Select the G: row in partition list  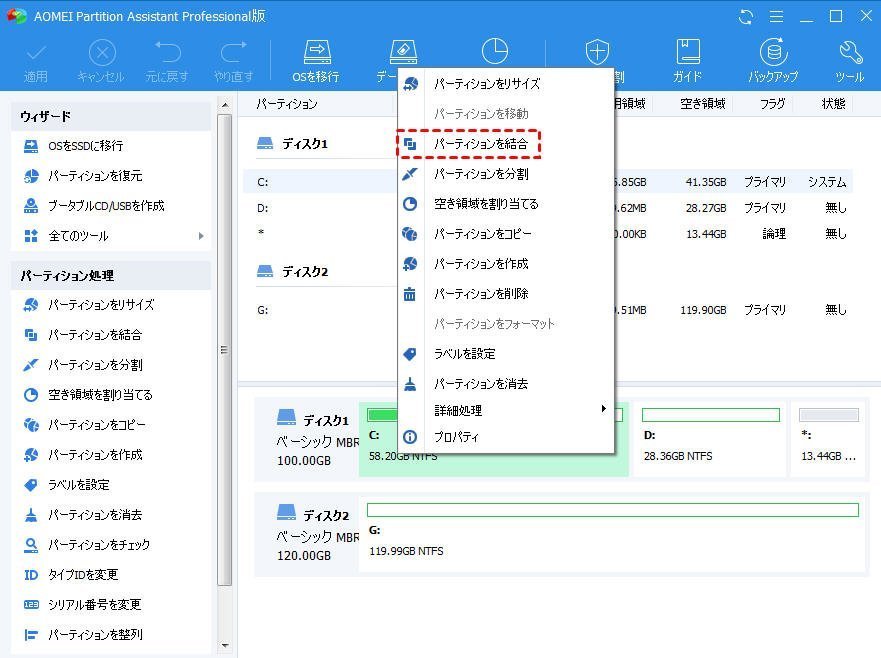pos(548,310)
